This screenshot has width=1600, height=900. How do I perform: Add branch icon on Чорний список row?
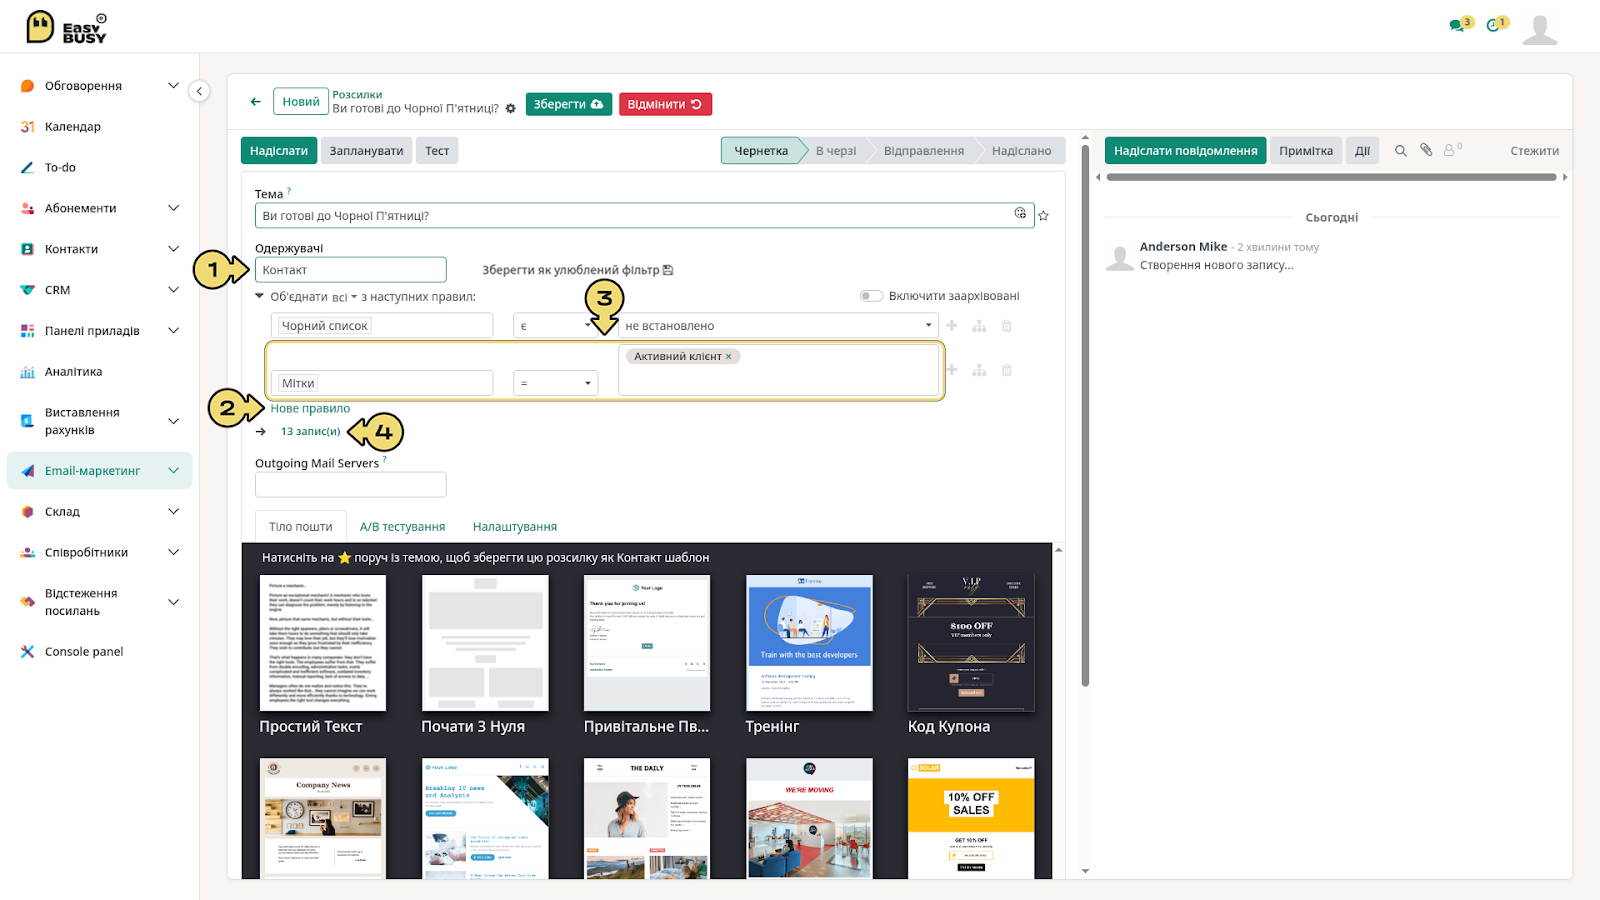(x=979, y=326)
